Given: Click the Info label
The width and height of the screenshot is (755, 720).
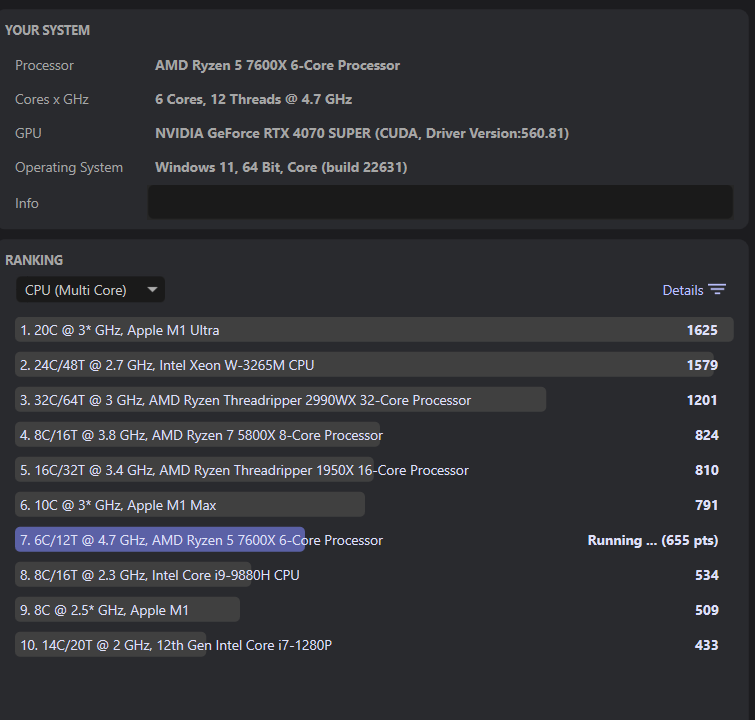Looking at the screenshot, I should pyautogui.click(x=26, y=203).
